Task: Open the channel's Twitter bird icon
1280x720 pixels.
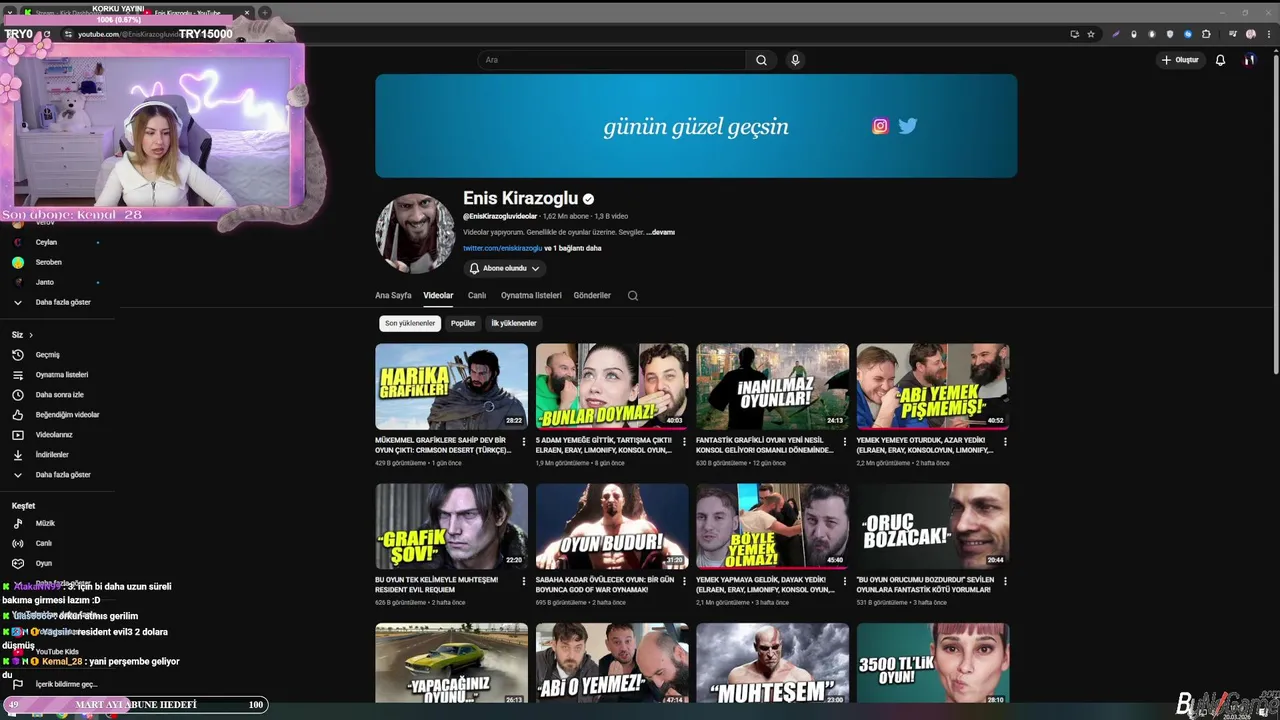Action: 908,126
